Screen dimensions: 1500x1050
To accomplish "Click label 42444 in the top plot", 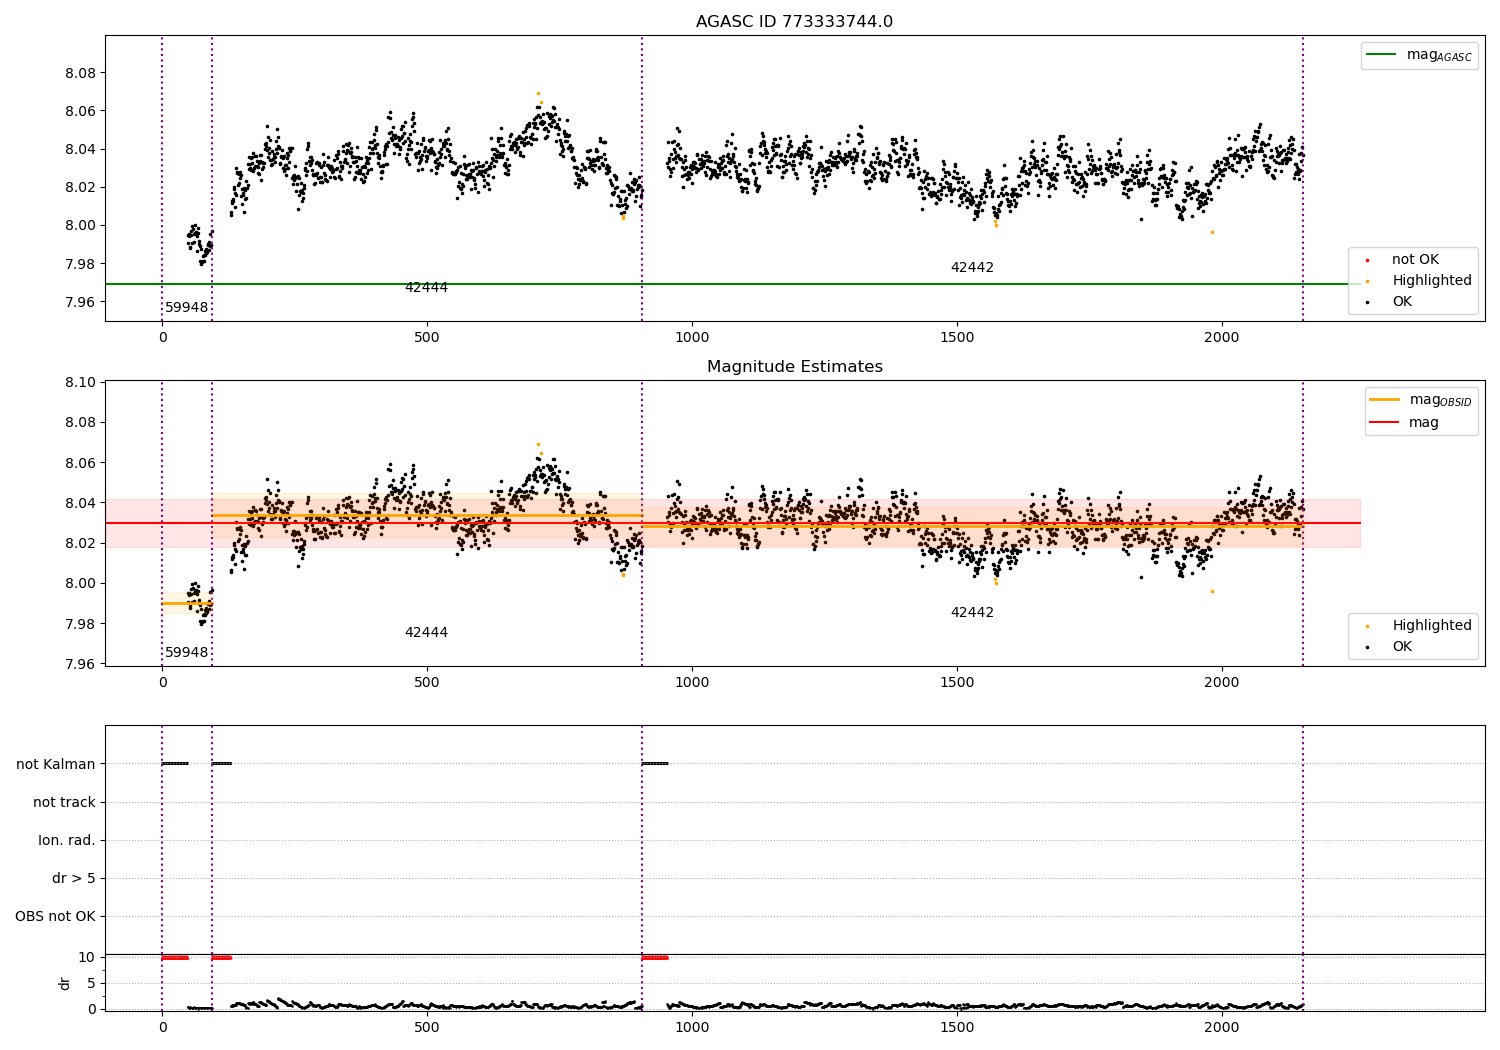I will [426, 288].
